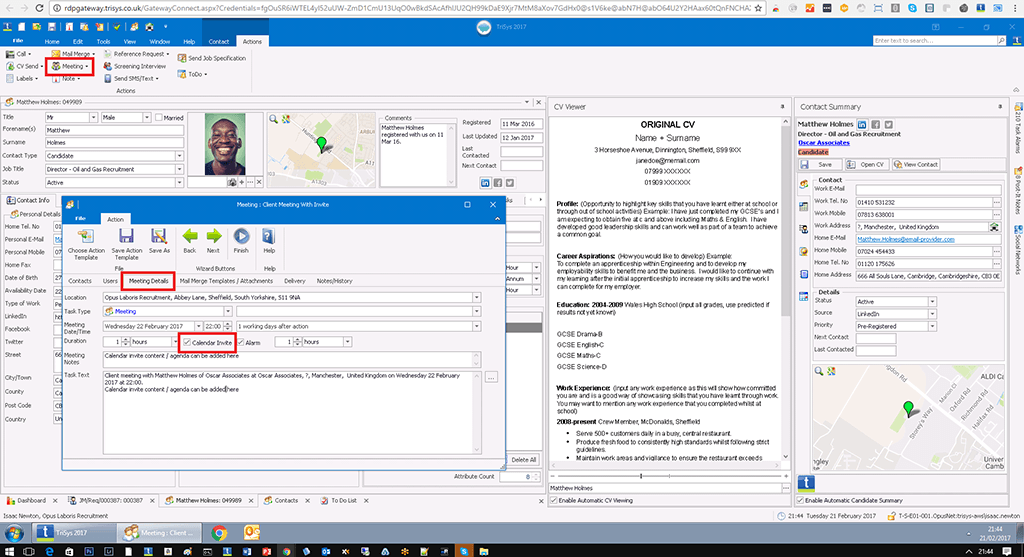Open Chrome from the Windows taskbar

[219, 533]
